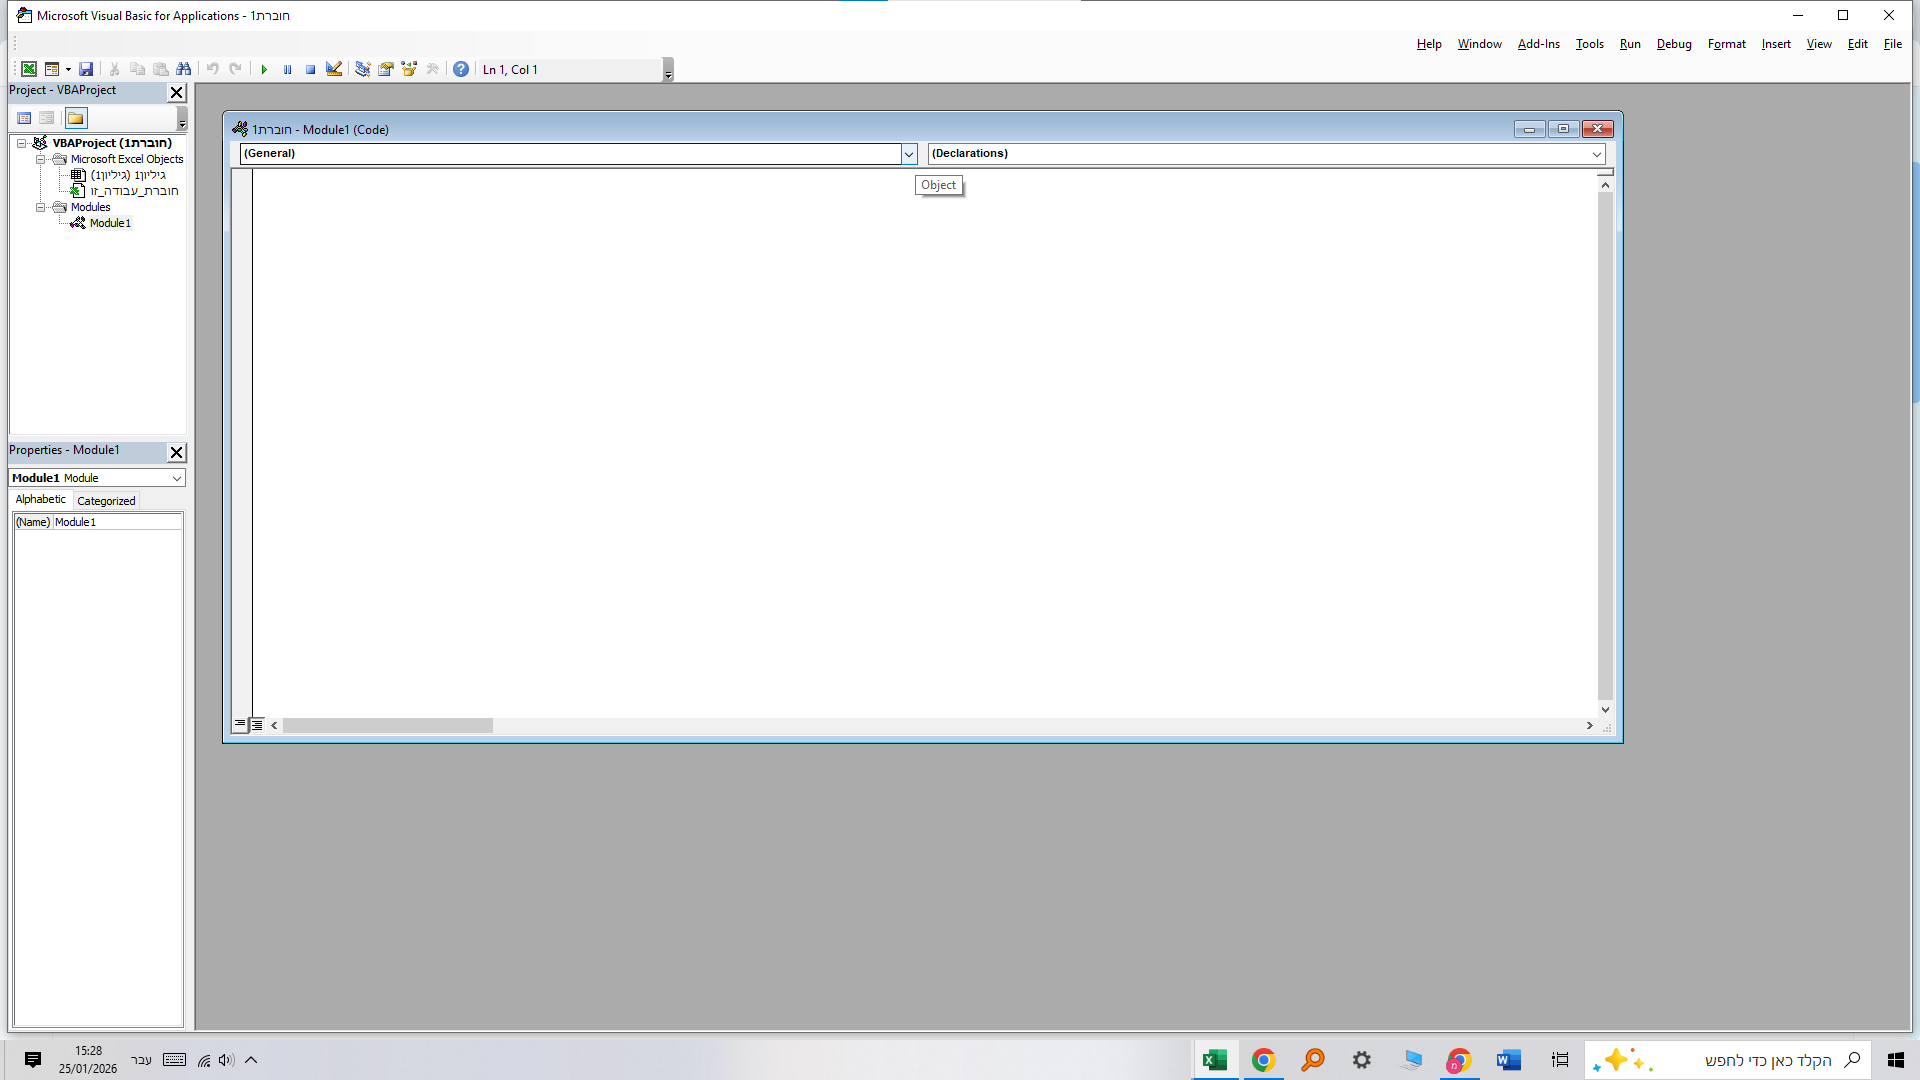Open the Debug menu
This screenshot has width=1920, height=1080.
[1673, 44]
